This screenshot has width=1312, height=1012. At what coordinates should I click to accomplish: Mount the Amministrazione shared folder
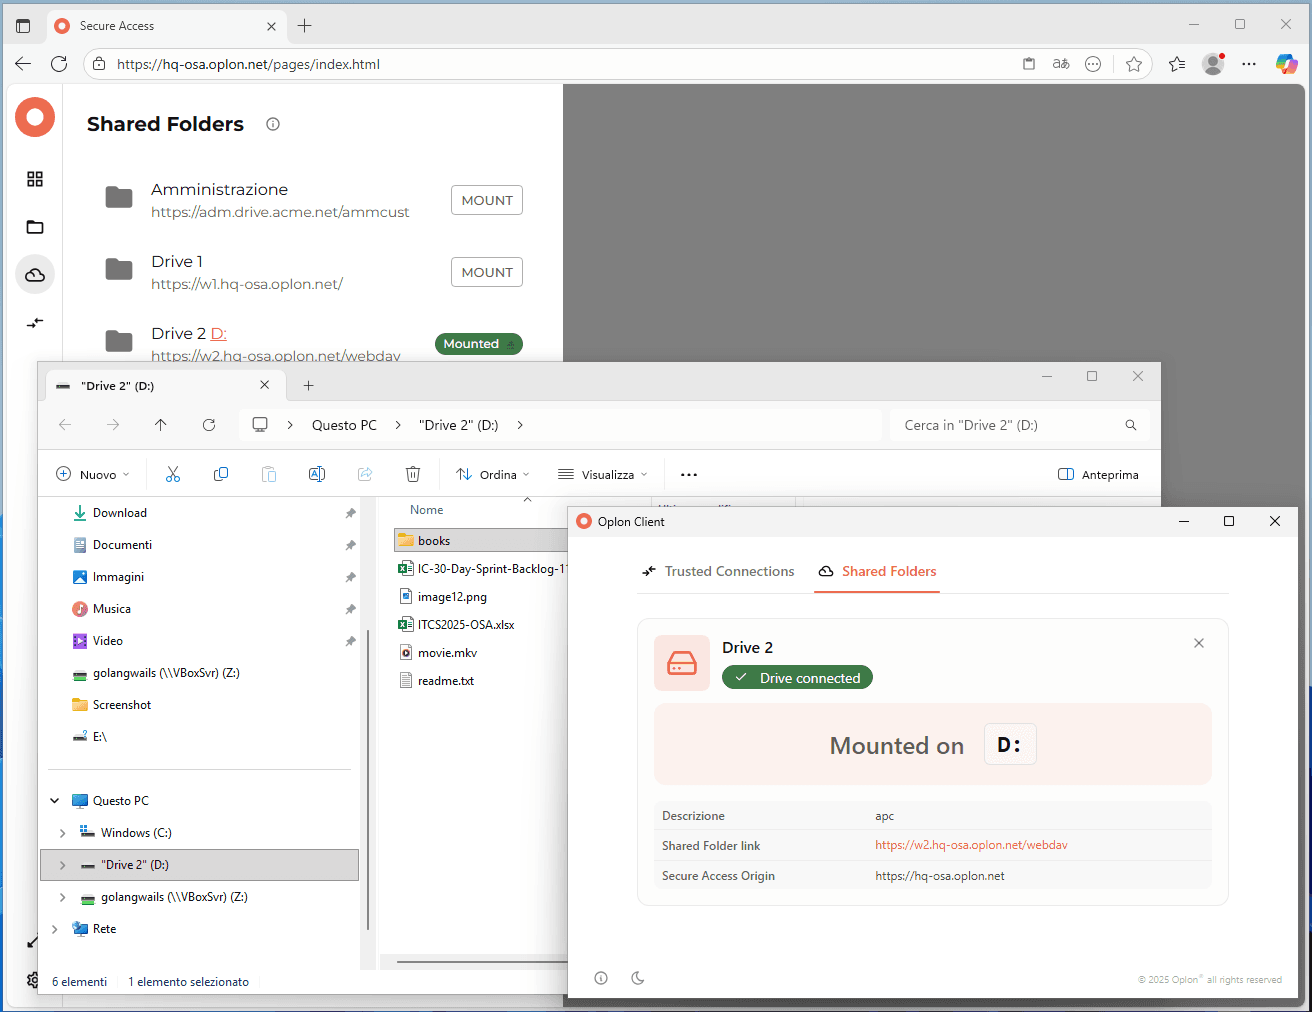(486, 200)
